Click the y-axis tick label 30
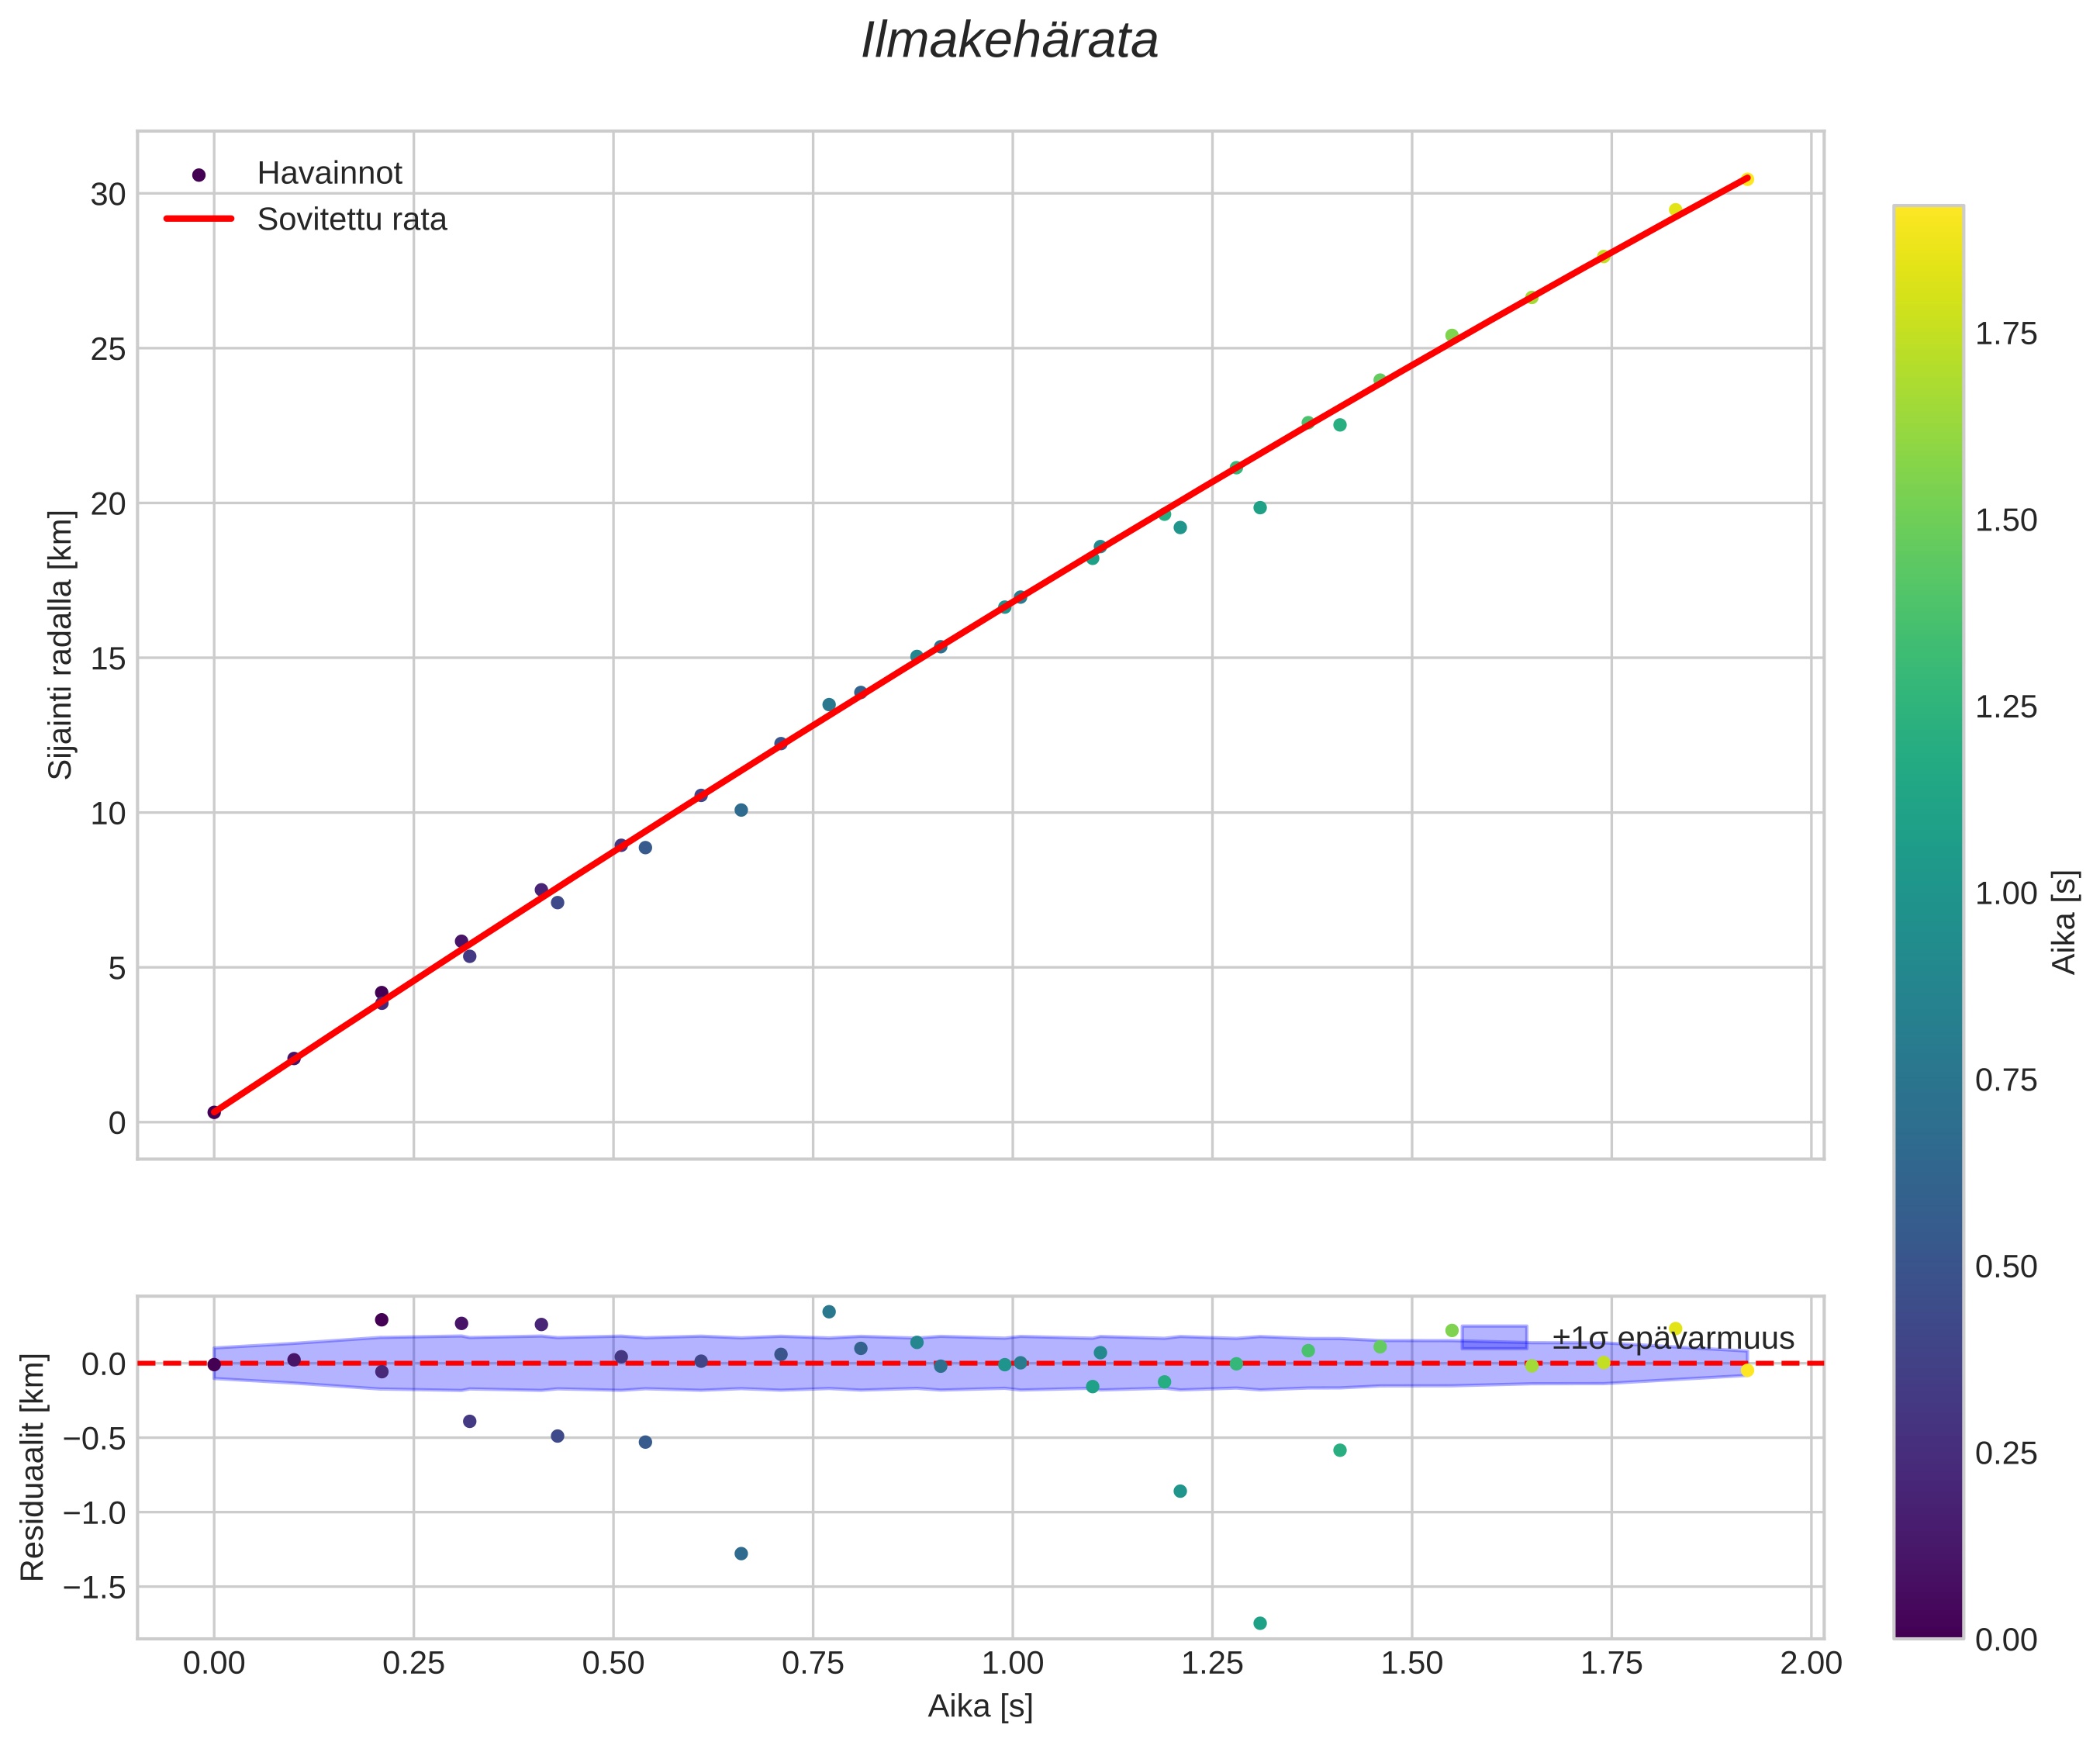 (x=108, y=195)
